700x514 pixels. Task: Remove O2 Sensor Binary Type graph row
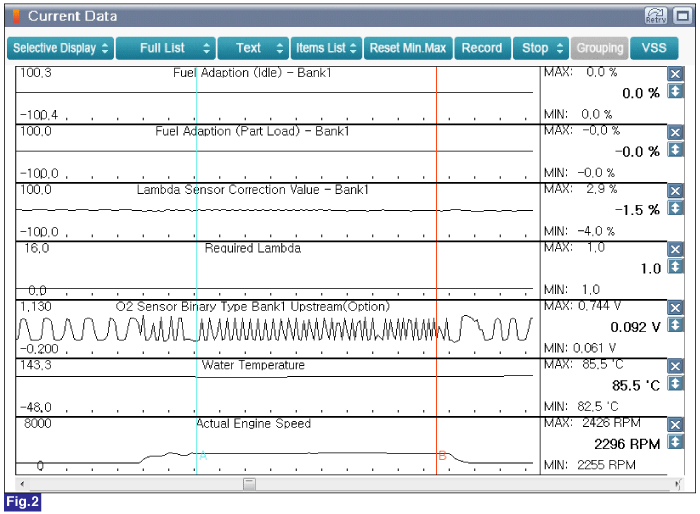click(675, 308)
